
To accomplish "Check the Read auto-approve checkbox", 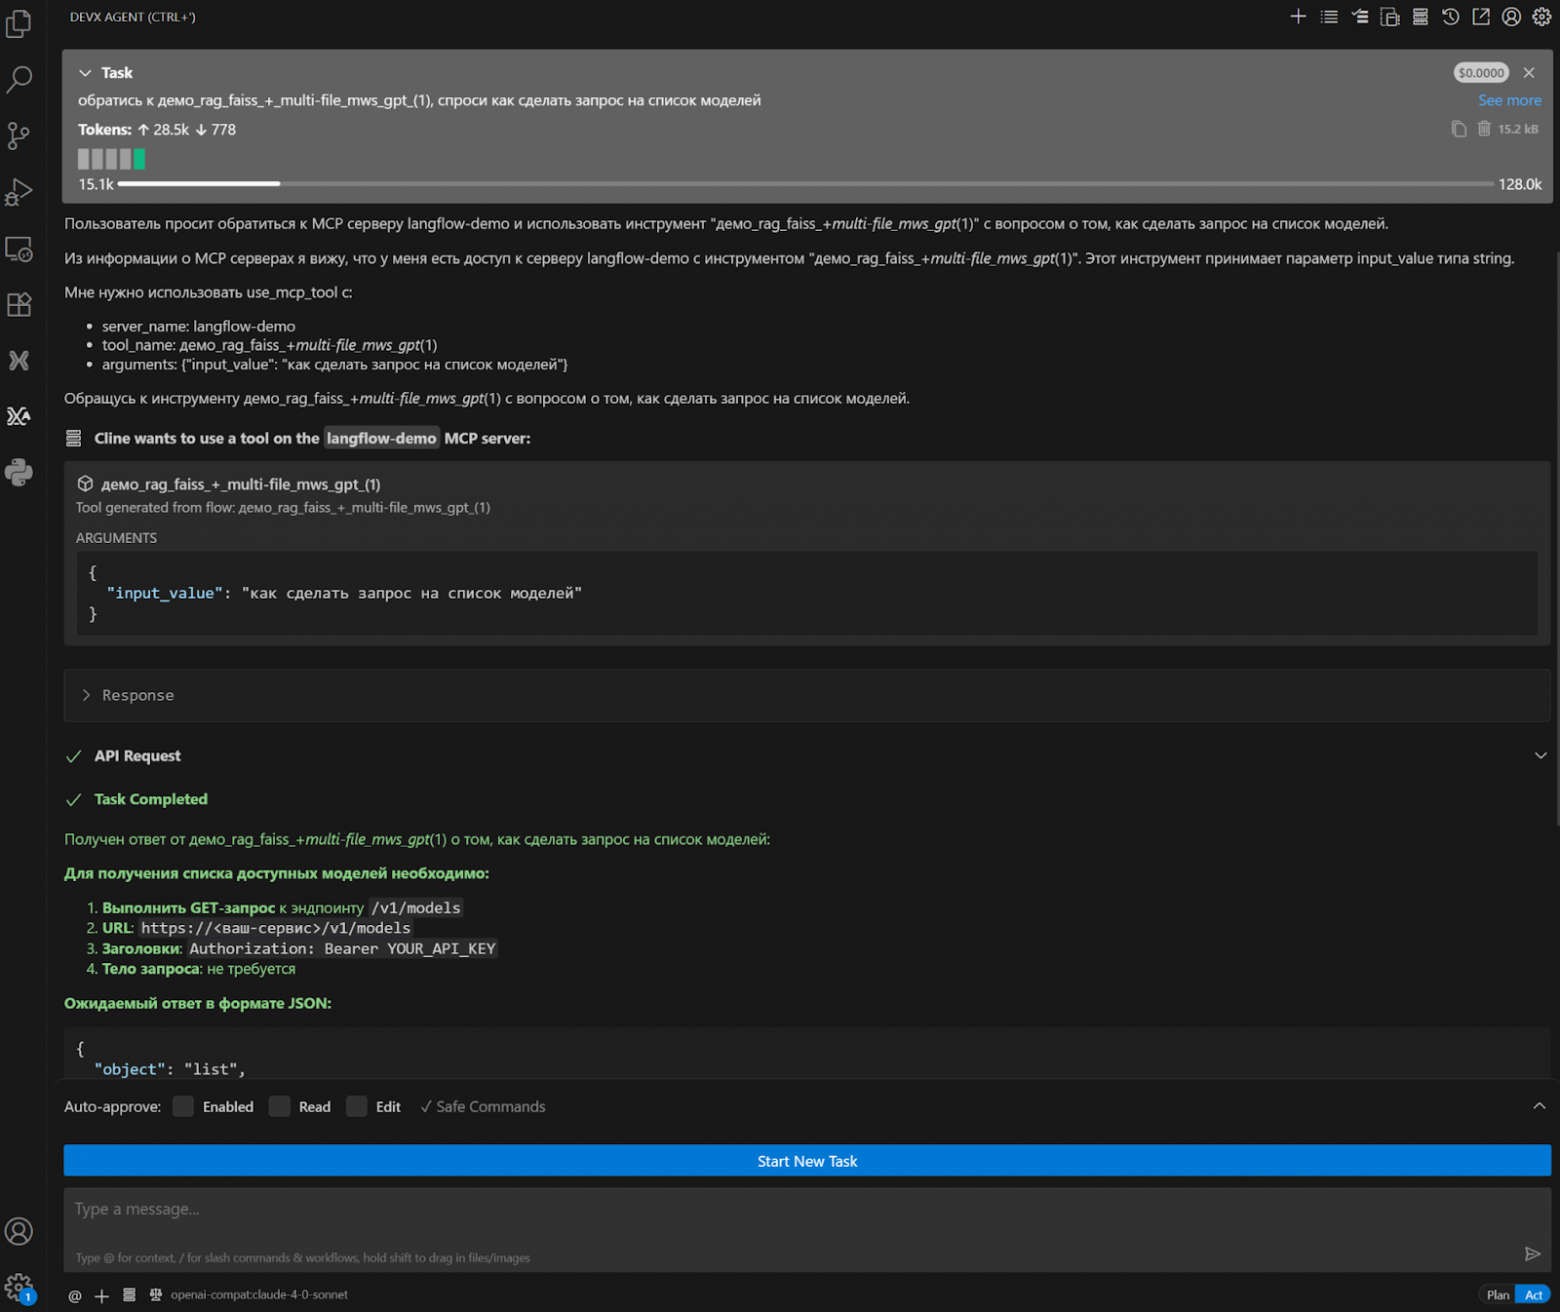I will [280, 1107].
